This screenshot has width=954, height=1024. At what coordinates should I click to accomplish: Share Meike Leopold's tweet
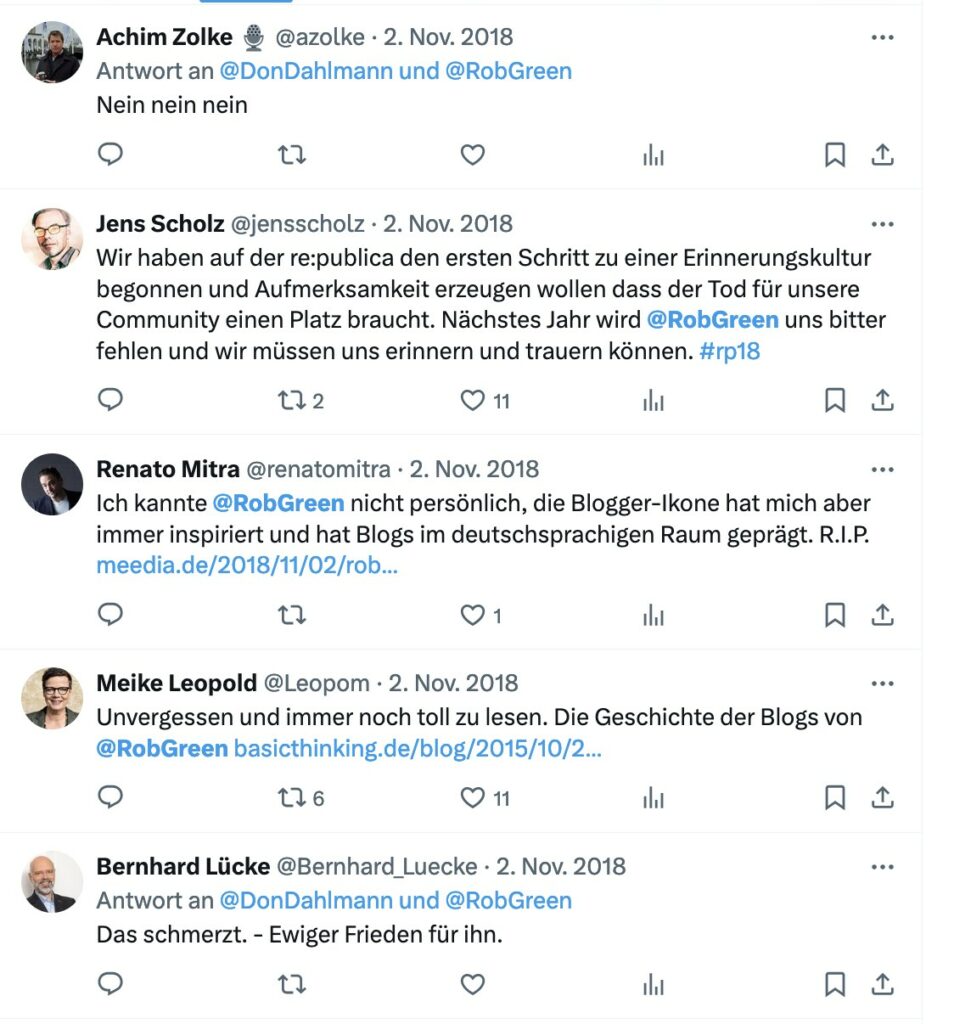(x=882, y=797)
